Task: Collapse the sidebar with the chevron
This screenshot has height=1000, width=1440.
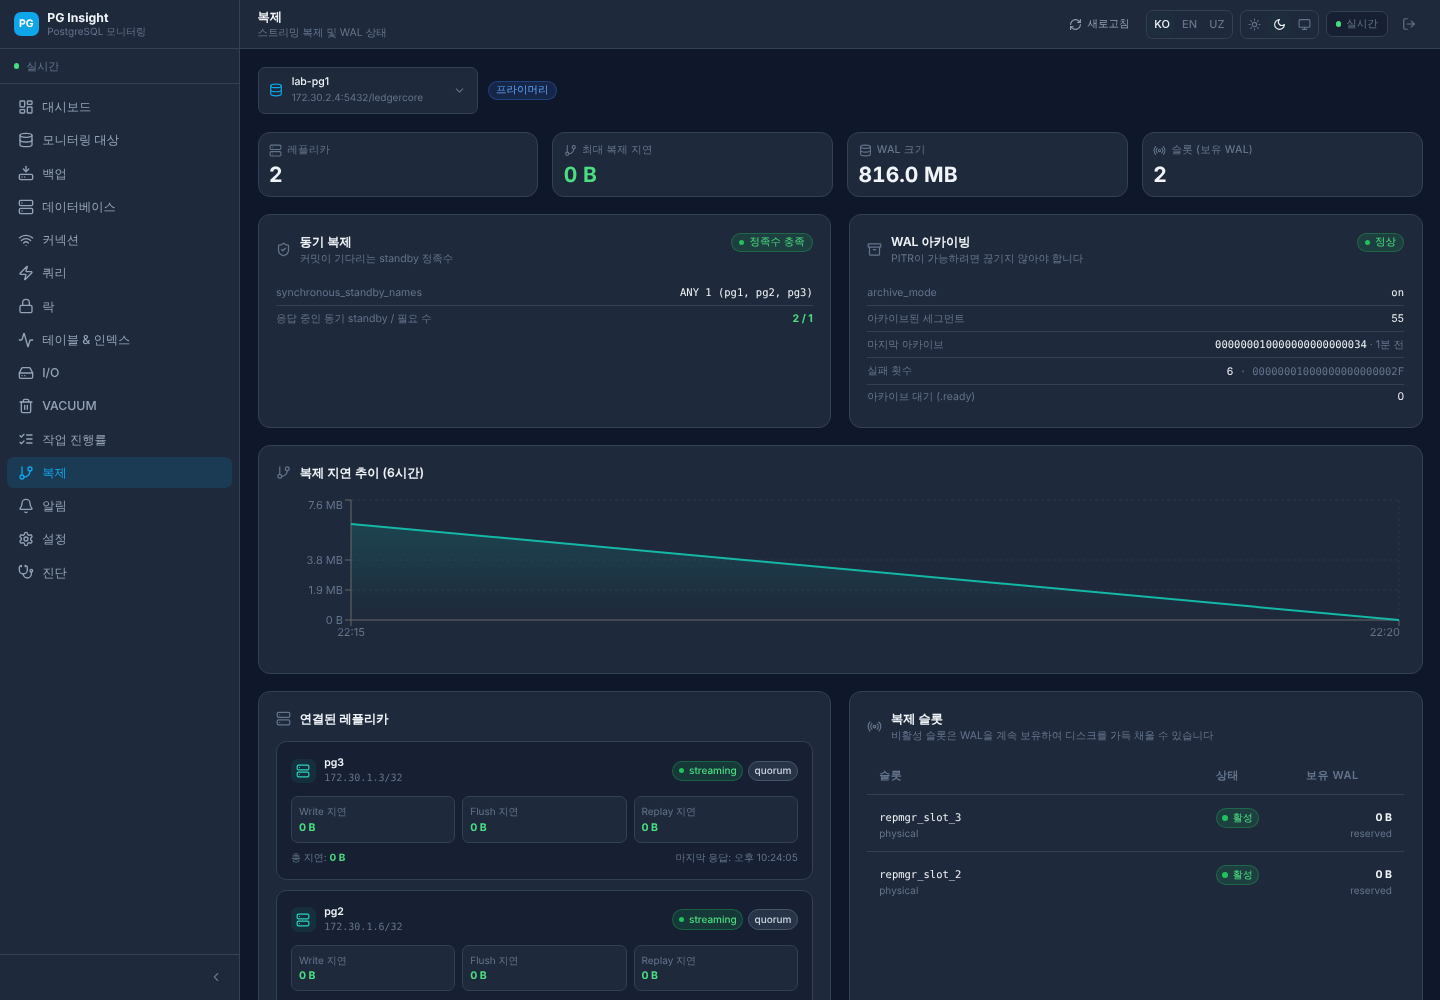Action: 216,977
